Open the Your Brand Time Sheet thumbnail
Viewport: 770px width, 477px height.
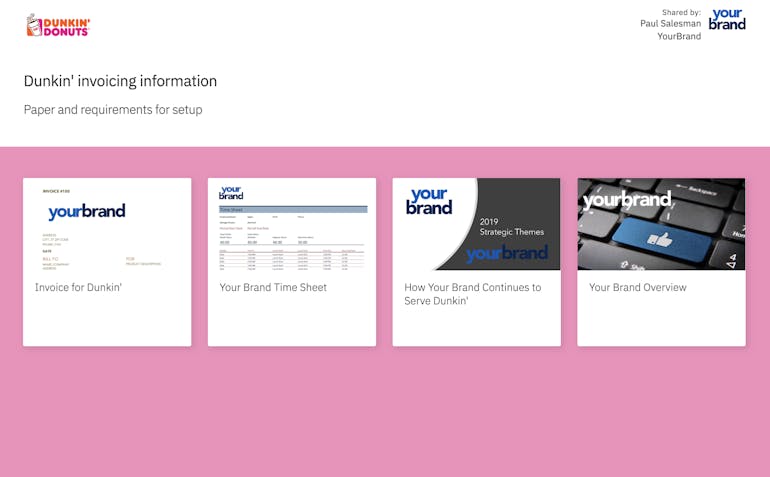pos(292,224)
